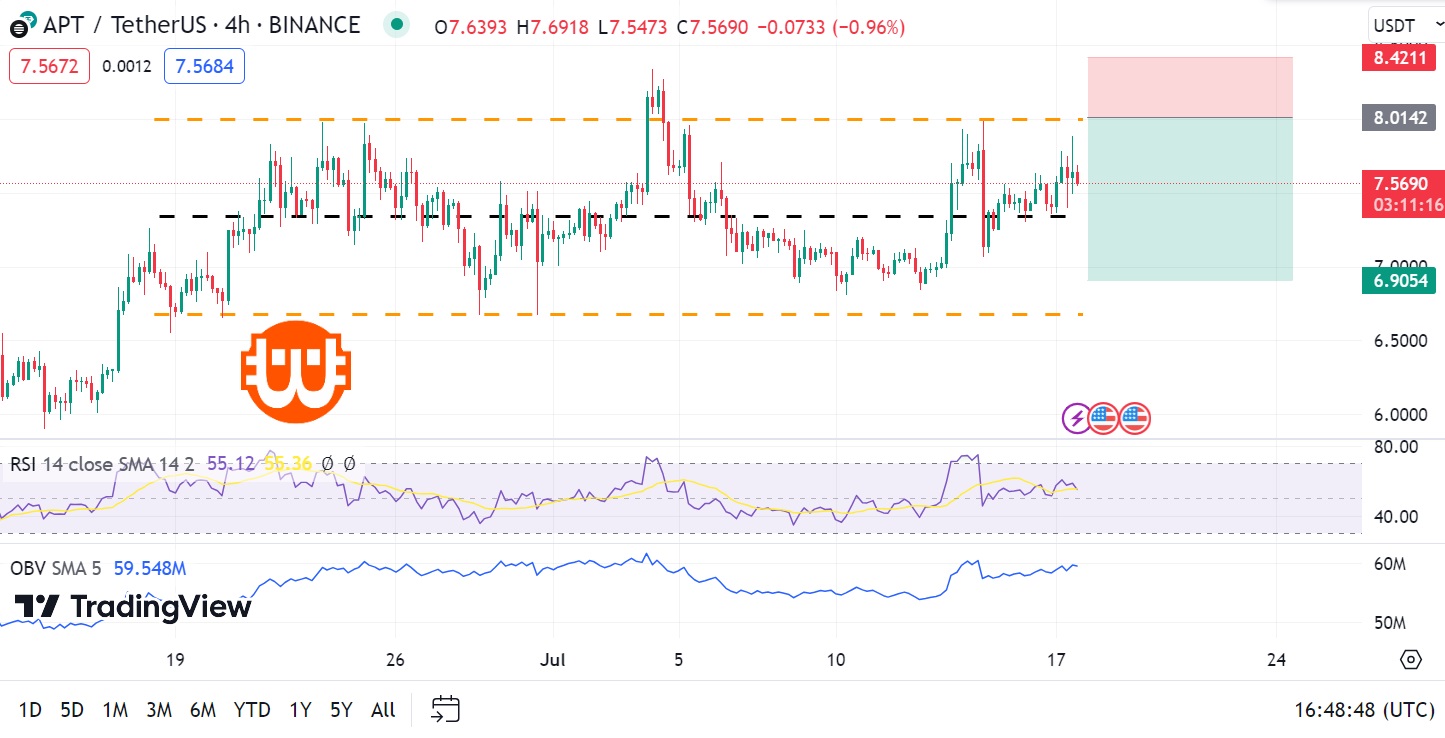This screenshot has height=738, width=1445.
Task: Click the 7.5690 current price label
Action: (1401, 183)
